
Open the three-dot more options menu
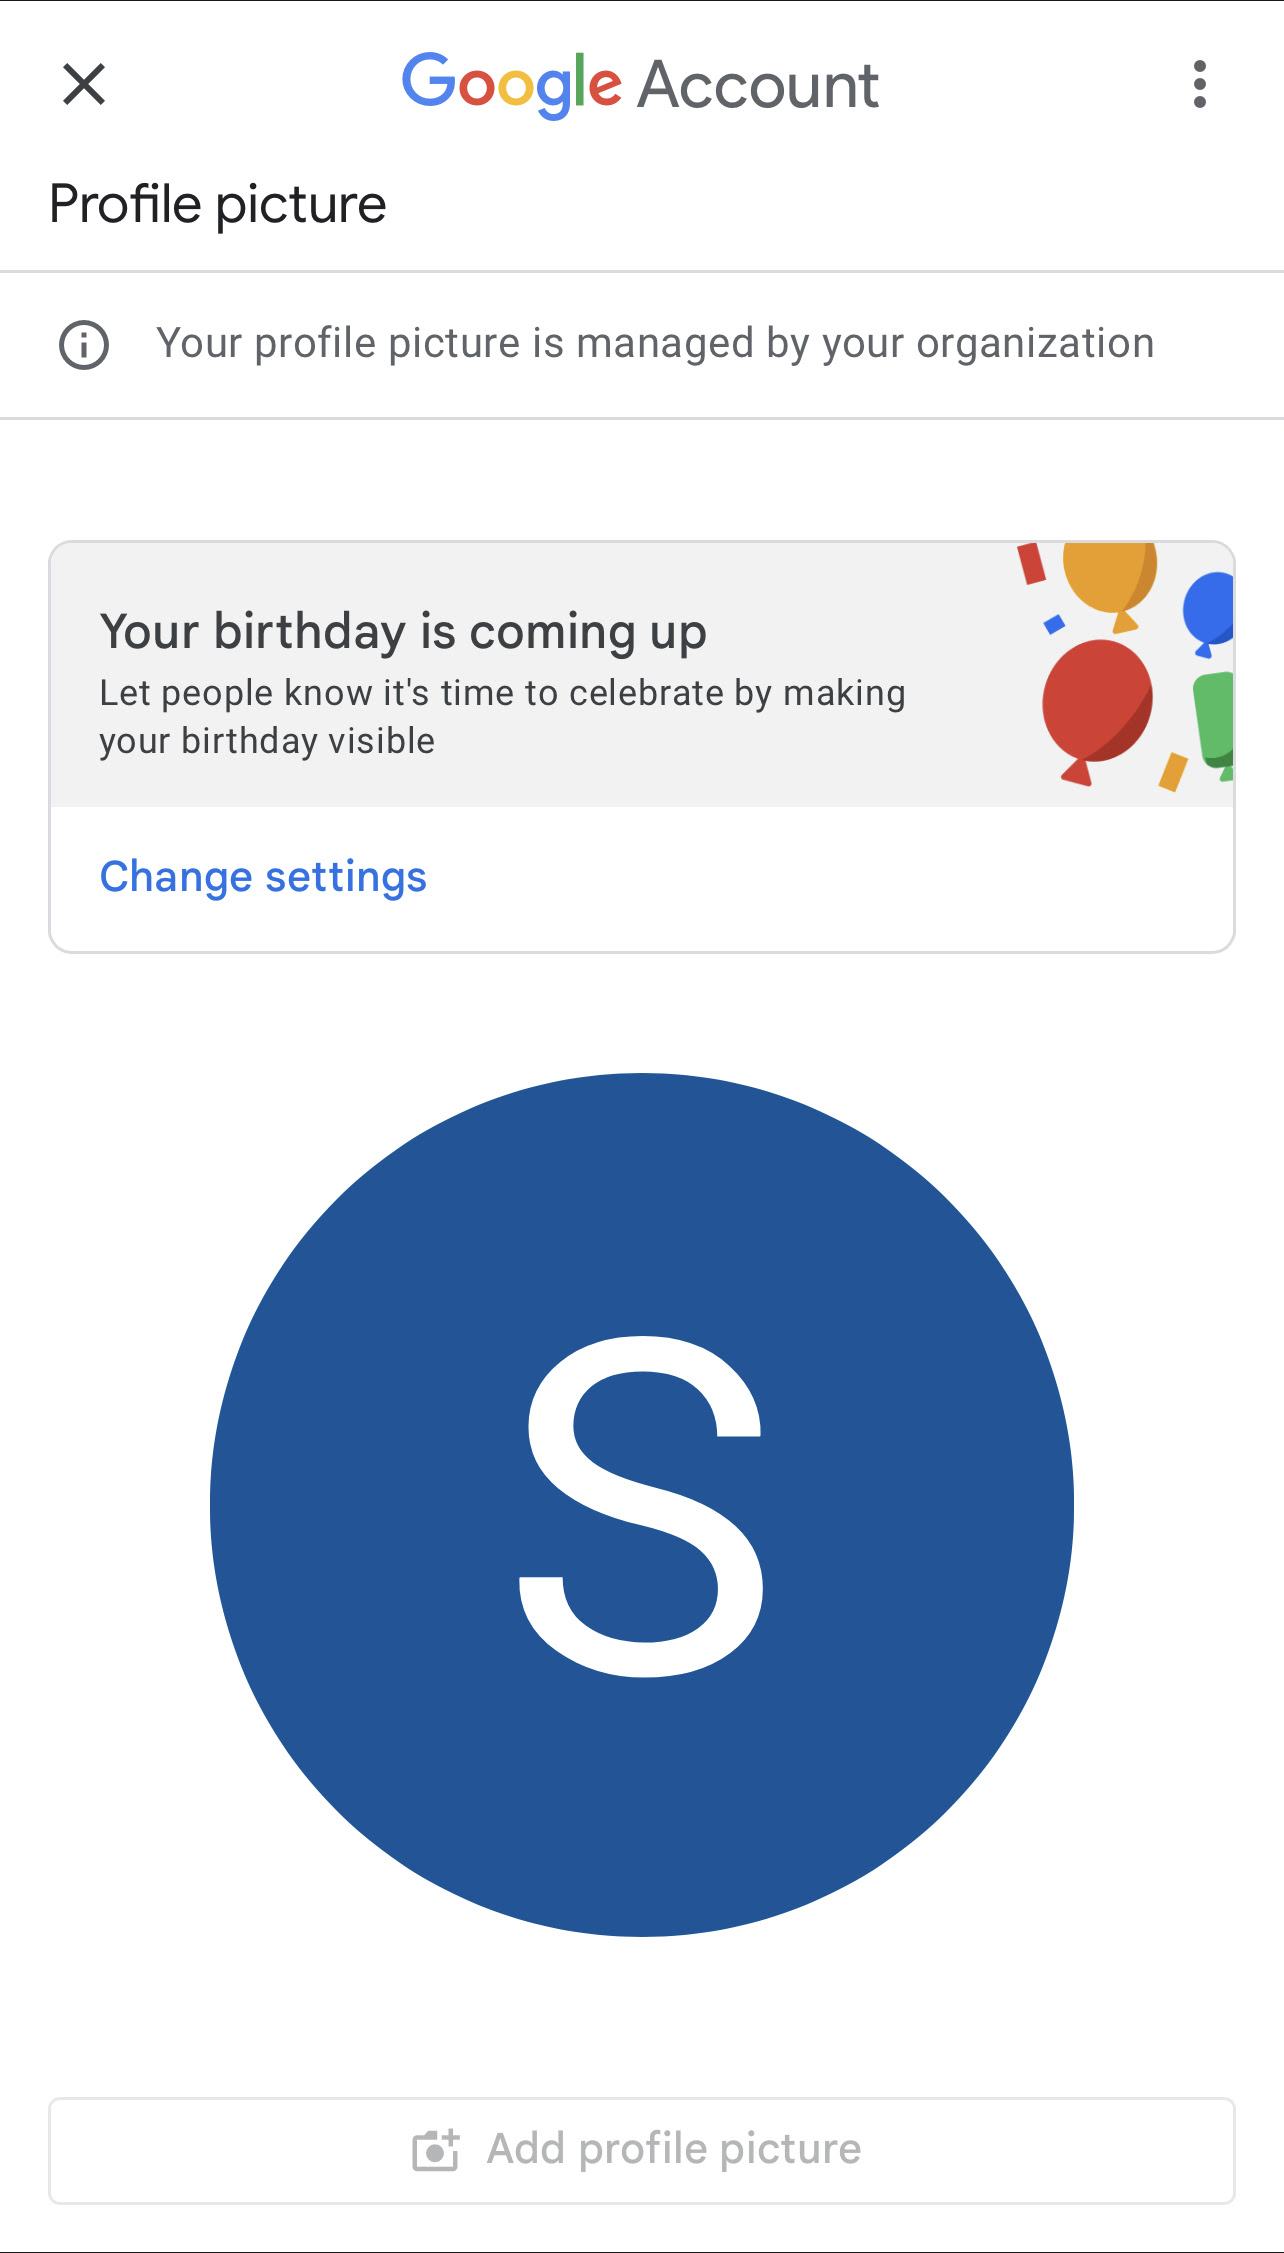[1200, 84]
